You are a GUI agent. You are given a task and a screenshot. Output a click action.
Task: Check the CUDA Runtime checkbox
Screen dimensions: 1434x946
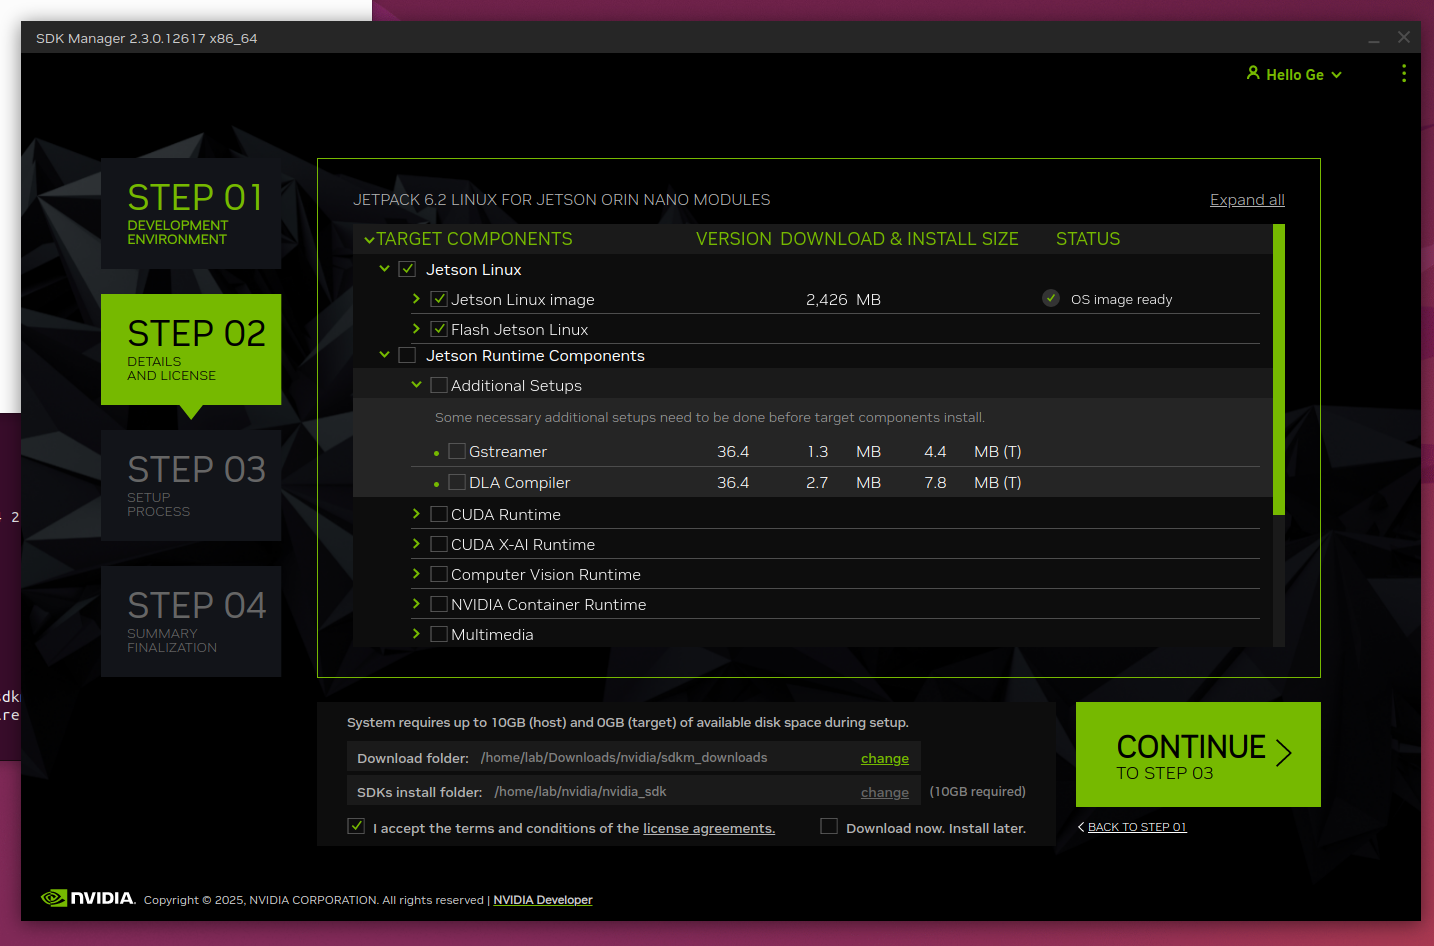(x=438, y=514)
